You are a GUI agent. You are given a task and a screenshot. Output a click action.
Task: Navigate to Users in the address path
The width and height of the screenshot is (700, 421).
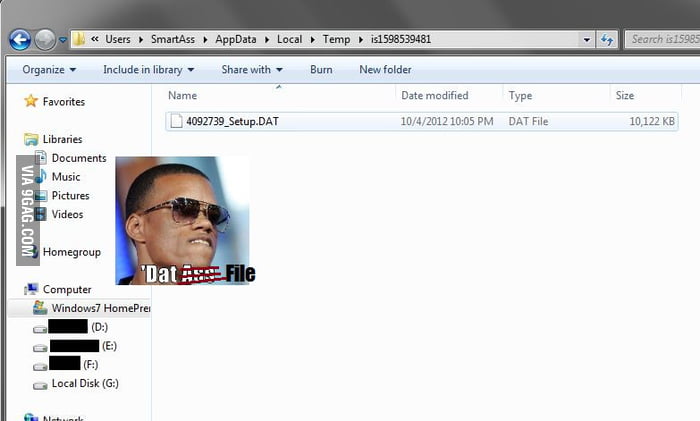(x=118, y=39)
